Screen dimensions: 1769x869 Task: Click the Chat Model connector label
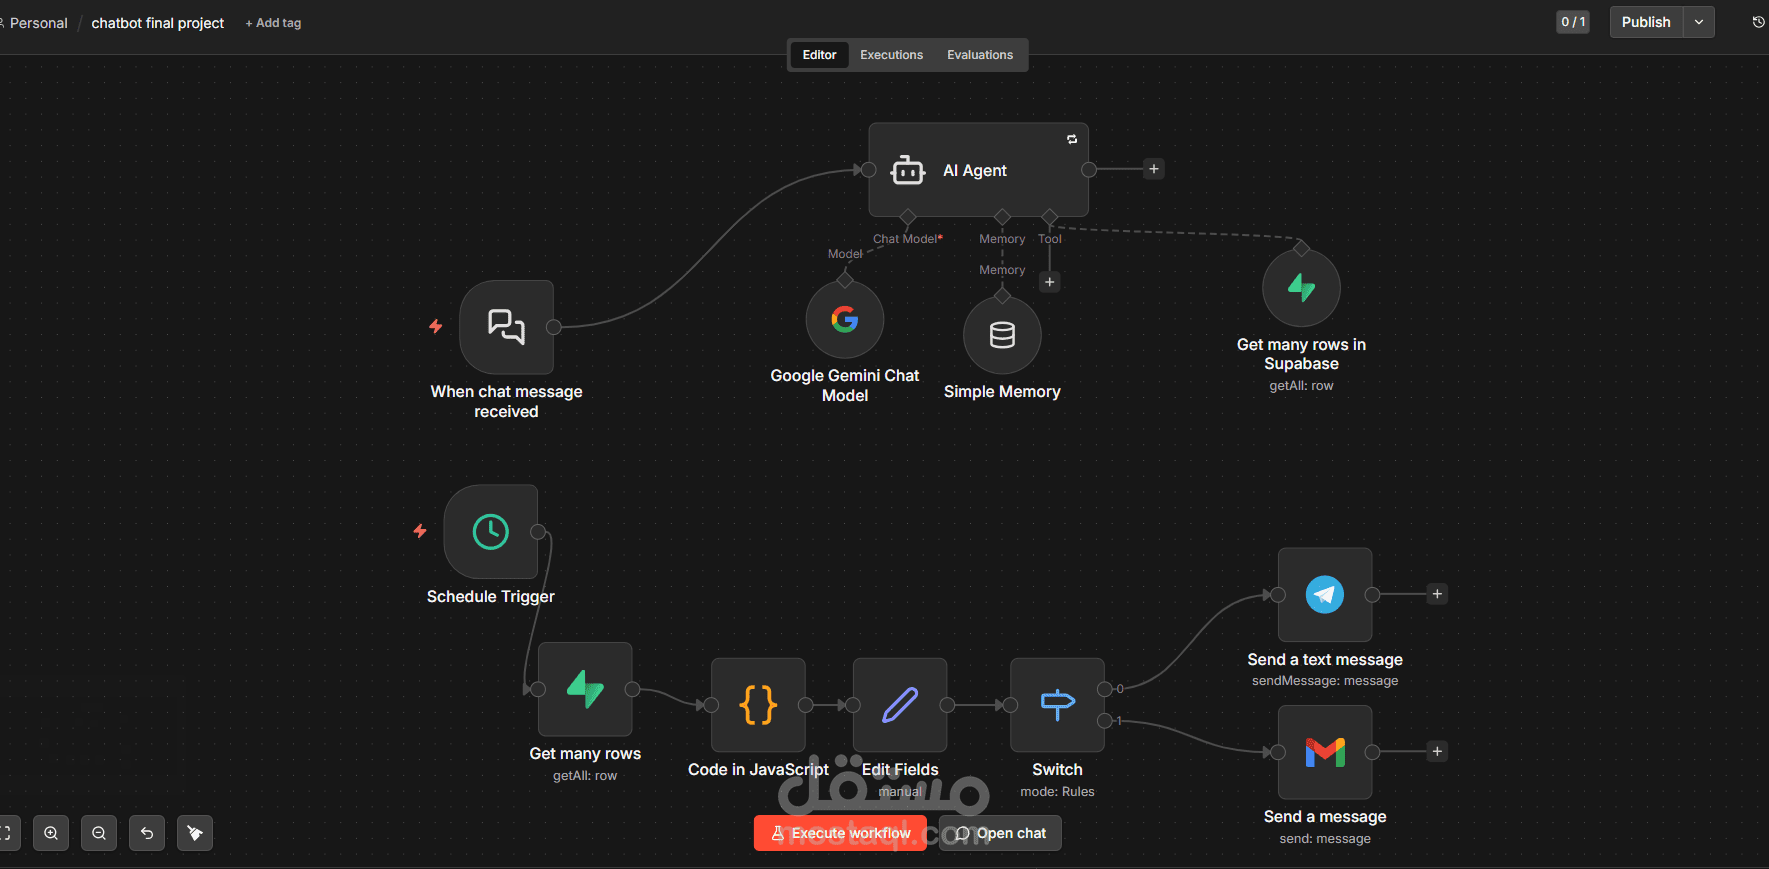(907, 239)
